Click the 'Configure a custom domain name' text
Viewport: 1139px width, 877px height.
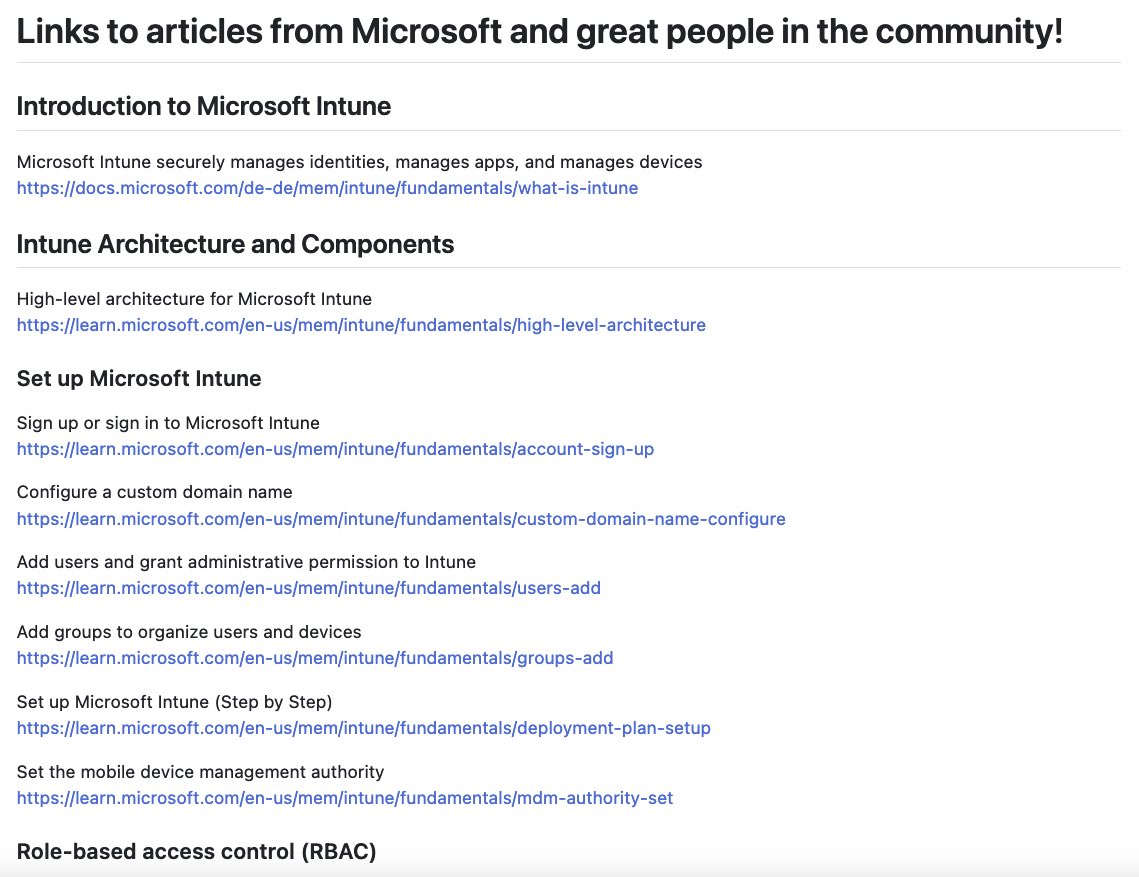(154, 492)
